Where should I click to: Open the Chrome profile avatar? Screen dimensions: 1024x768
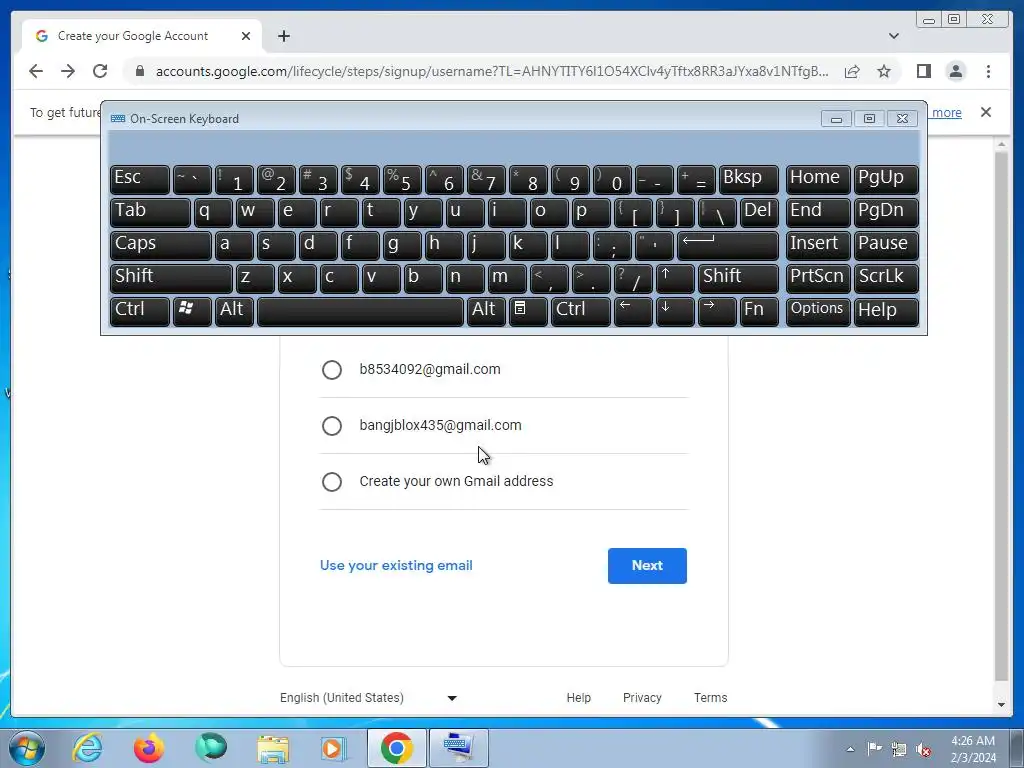tap(955, 71)
